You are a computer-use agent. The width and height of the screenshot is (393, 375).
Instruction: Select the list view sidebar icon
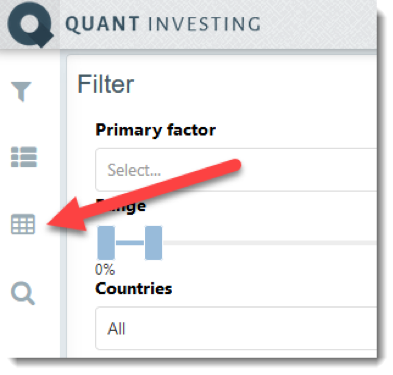click(24, 157)
